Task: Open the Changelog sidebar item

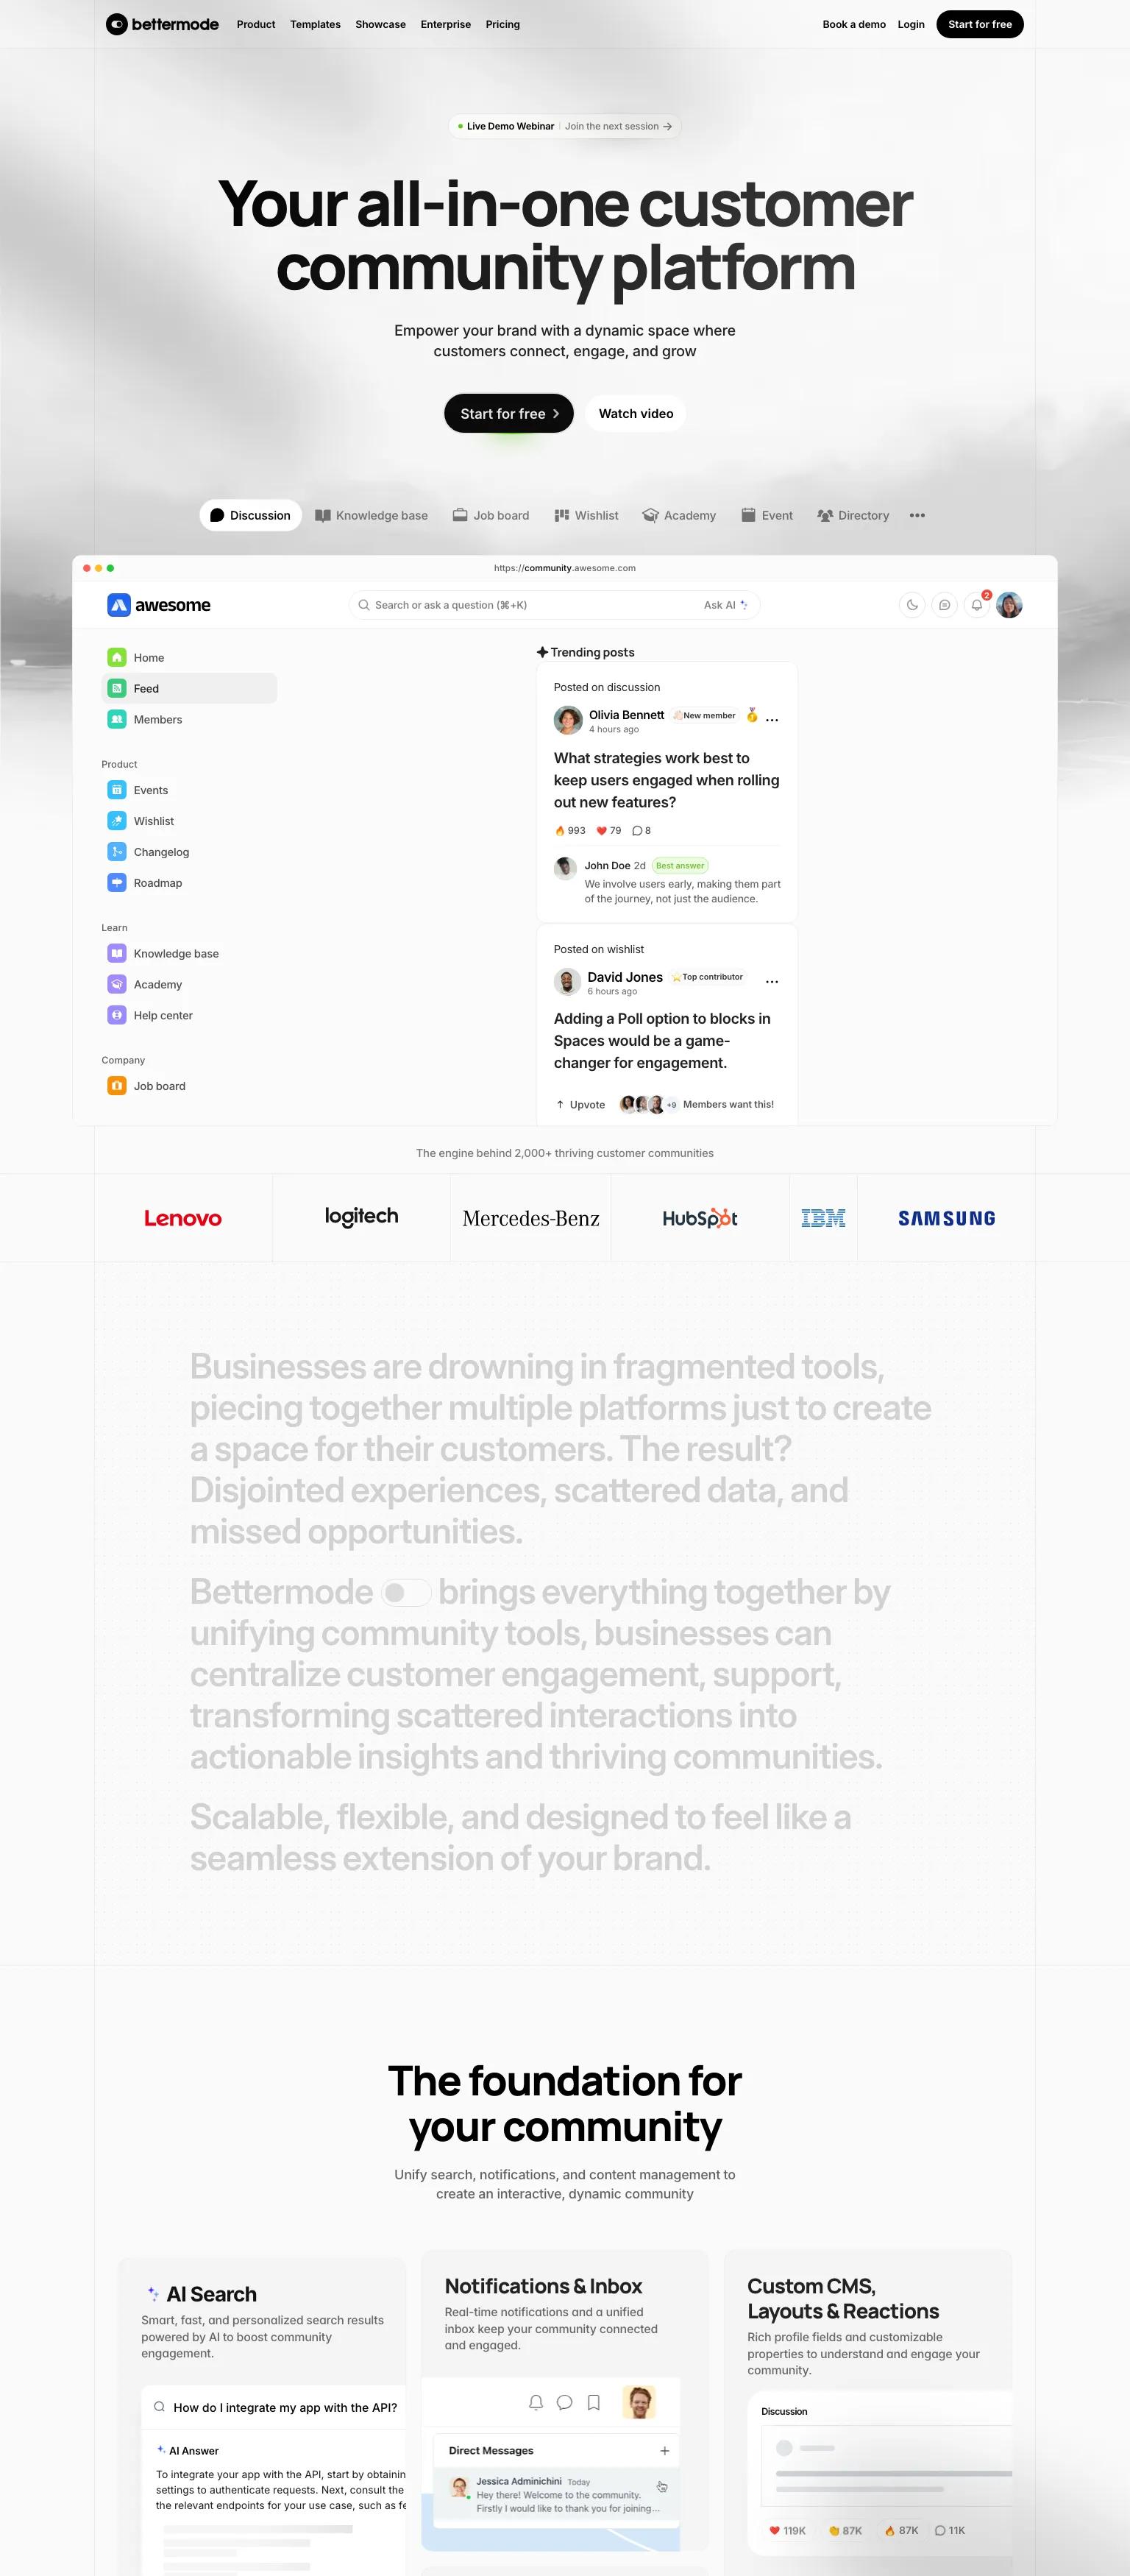Action: tap(161, 851)
